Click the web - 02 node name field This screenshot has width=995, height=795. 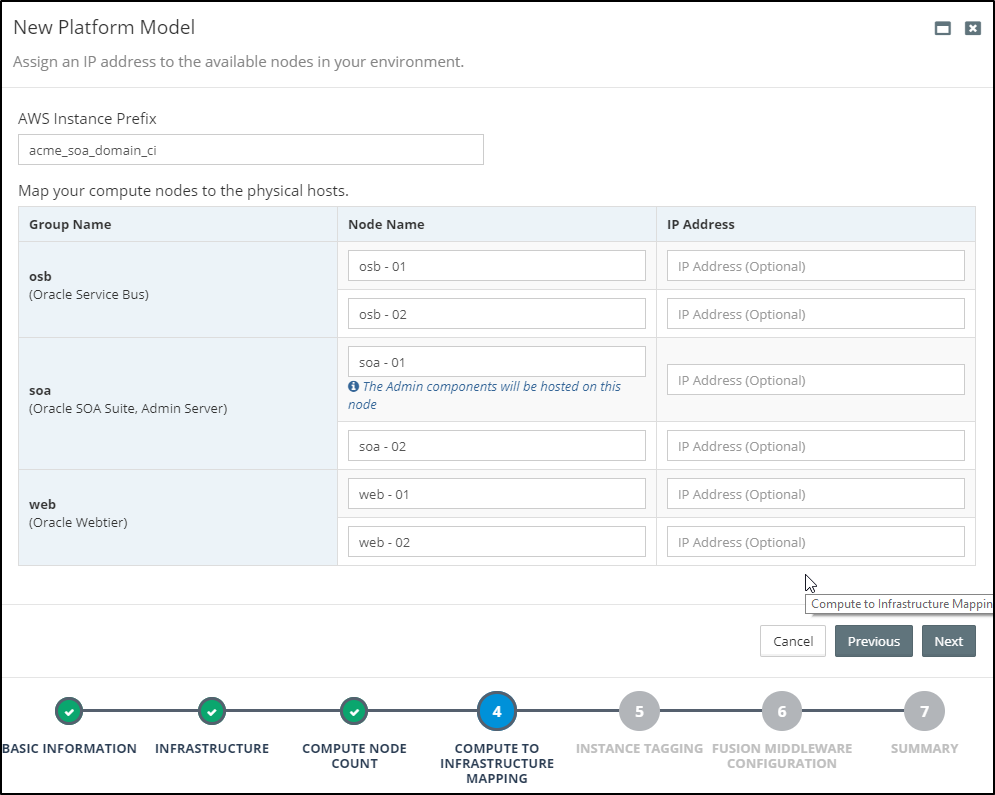(497, 541)
